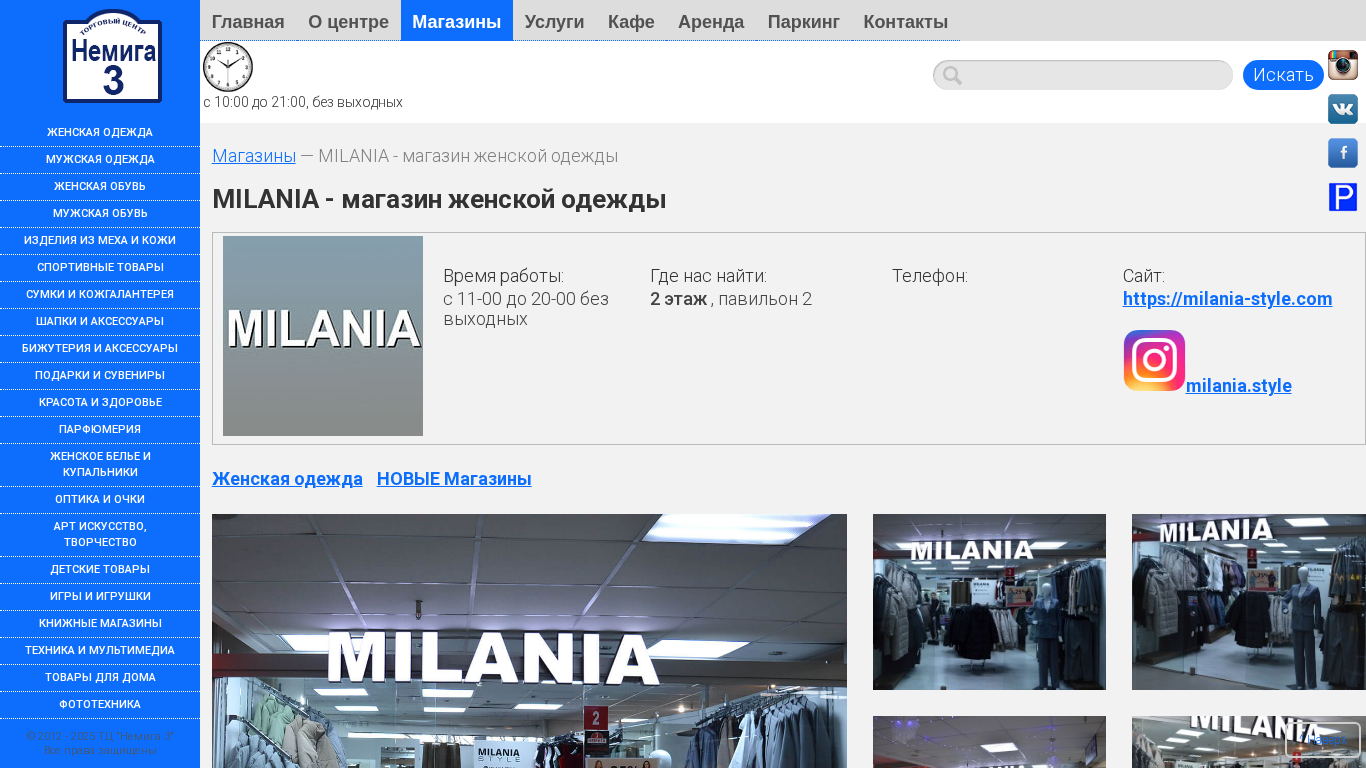The width and height of the screenshot is (1366, 768).
Task: Navigate to the Аренда menu item
Action: [711, 21]
